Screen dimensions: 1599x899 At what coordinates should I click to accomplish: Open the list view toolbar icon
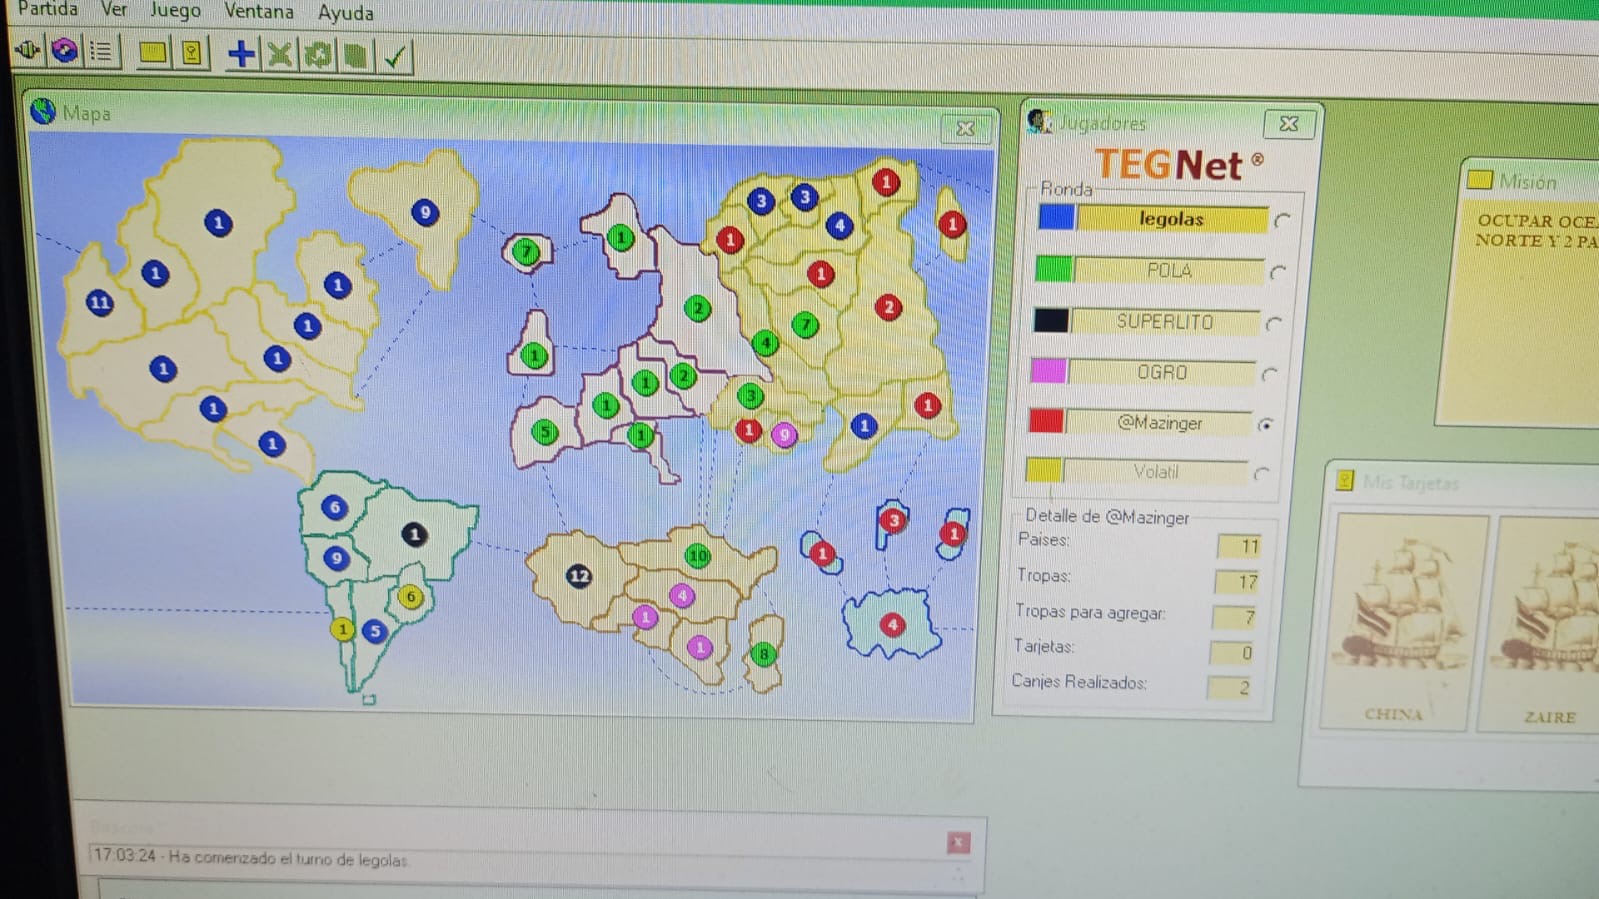click(x=101, y=52)
